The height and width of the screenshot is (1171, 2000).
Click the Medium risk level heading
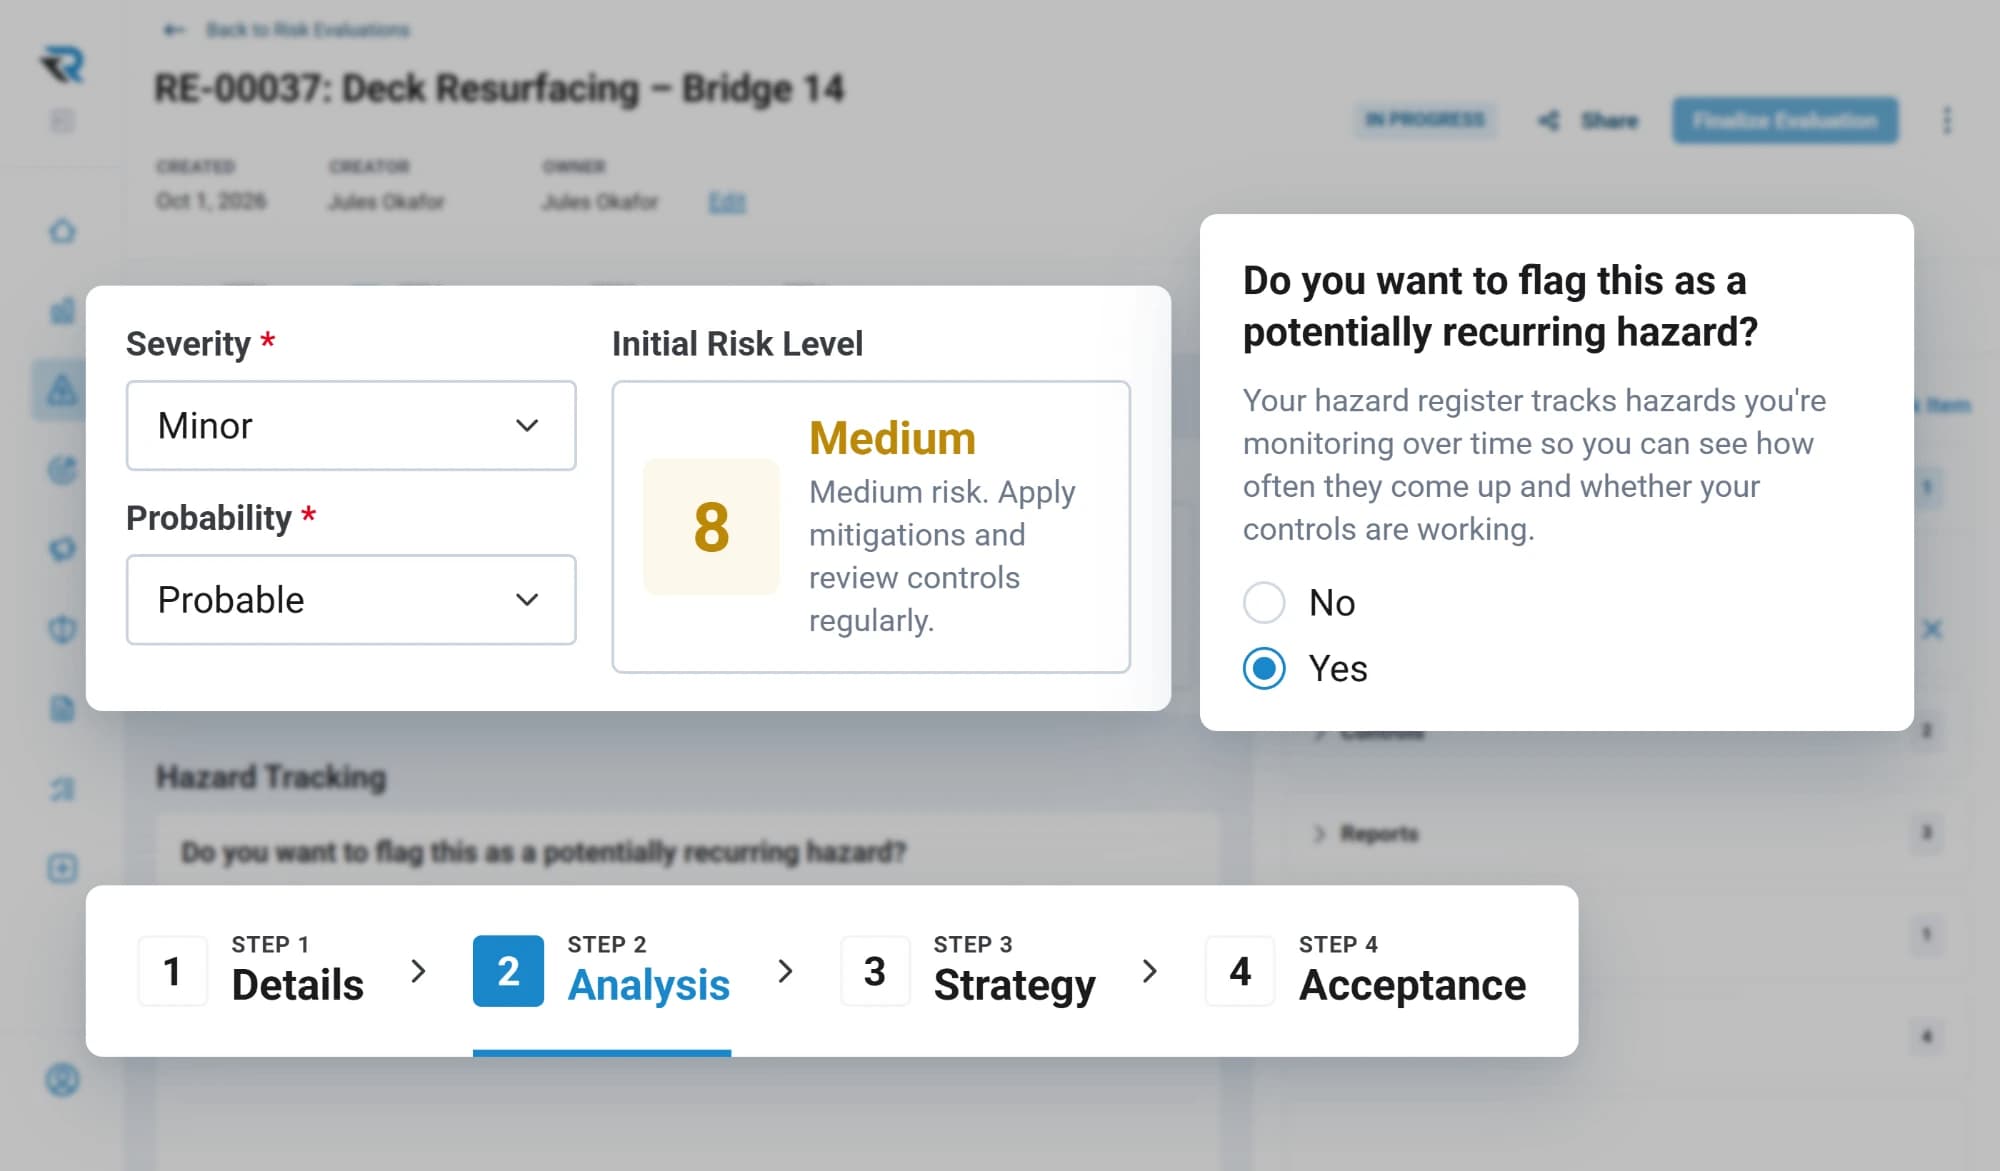(x=892, y=438)
